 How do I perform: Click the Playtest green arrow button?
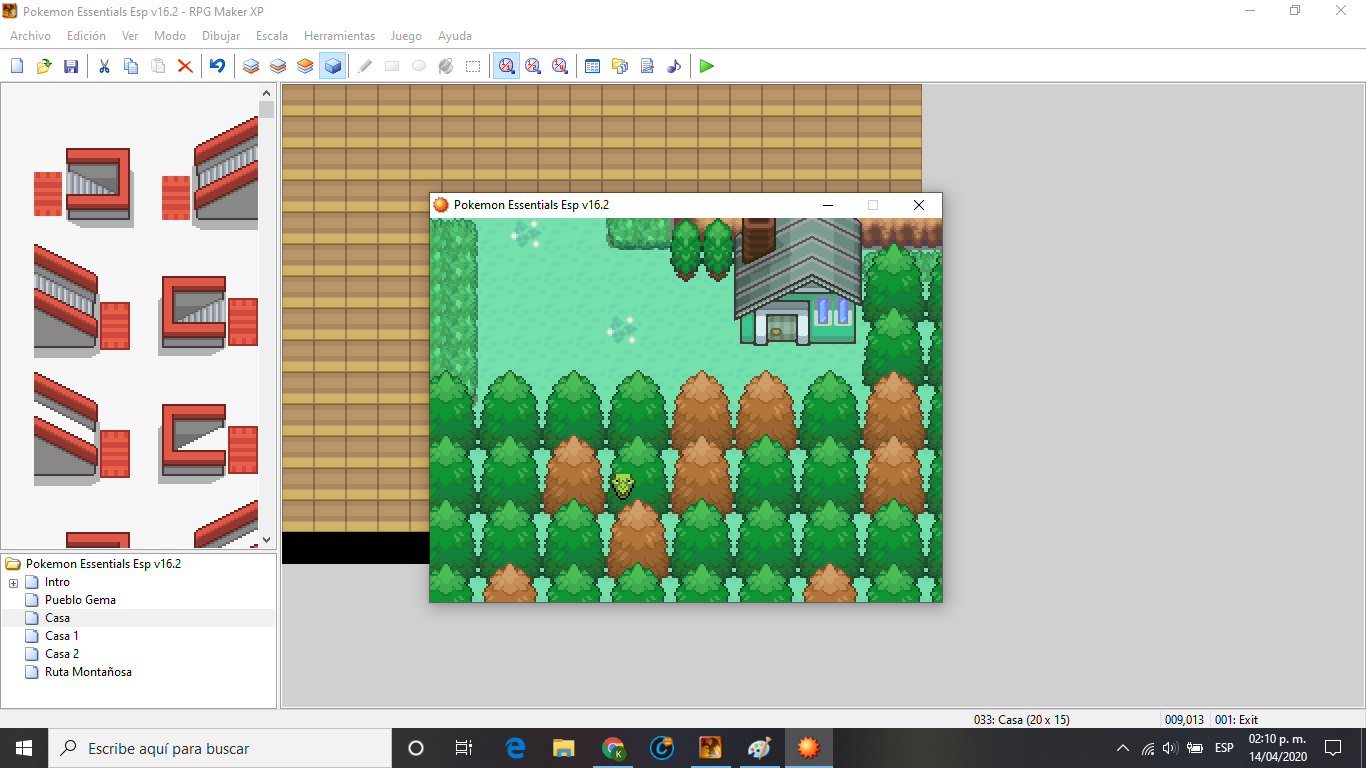pos(707,66)
